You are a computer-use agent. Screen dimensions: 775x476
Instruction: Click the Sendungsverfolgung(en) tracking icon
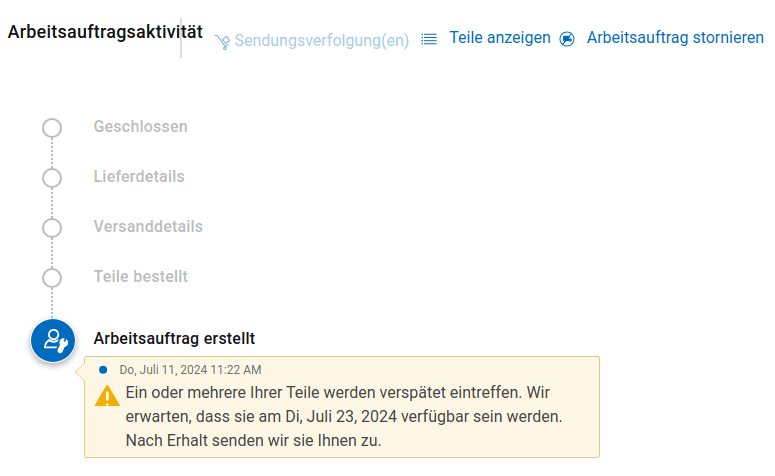[222, 41]
